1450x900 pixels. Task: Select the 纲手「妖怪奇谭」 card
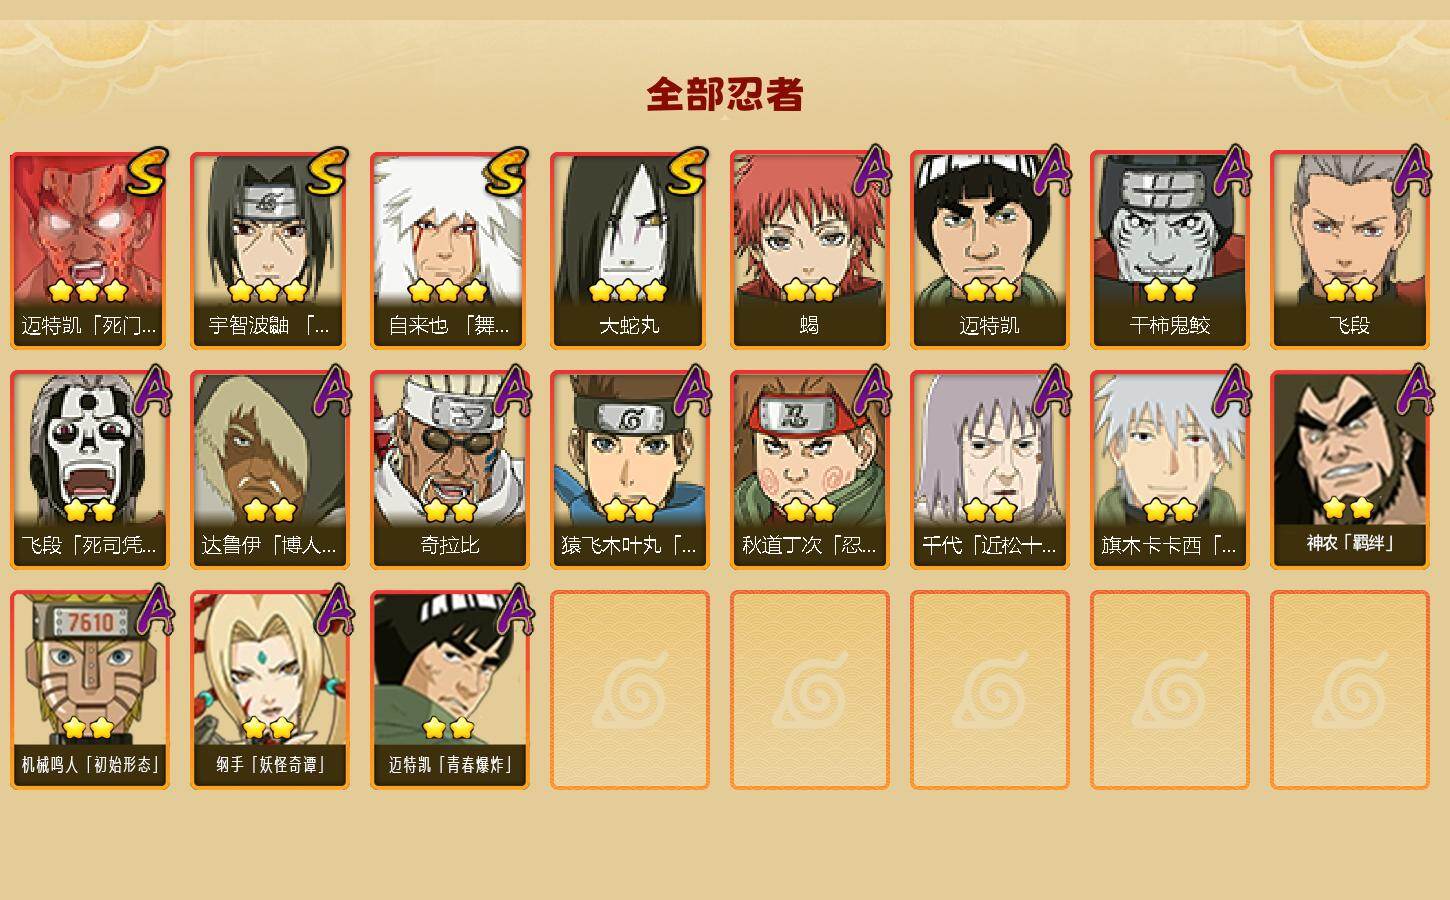coord(269,690)
